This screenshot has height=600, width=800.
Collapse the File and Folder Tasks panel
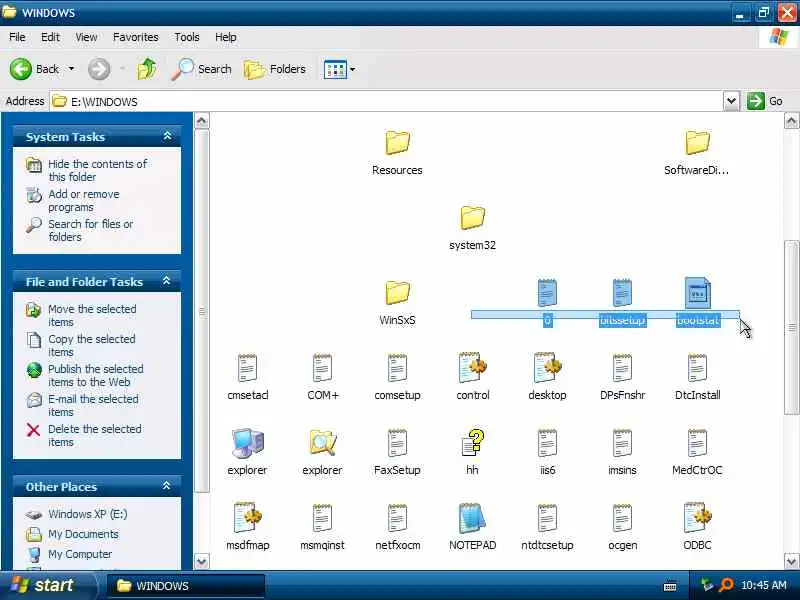pyautogui.click(x=167, y=281)
